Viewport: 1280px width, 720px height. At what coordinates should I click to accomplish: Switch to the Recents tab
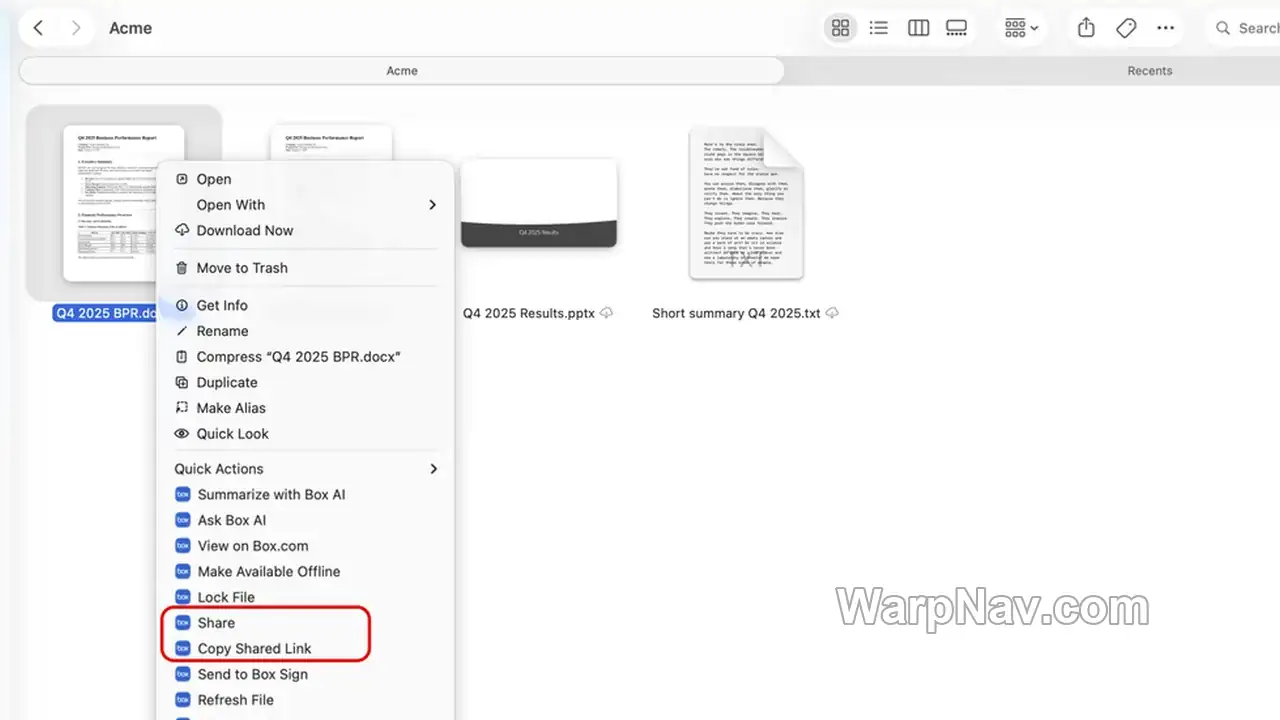click(x=1149, y=71)
